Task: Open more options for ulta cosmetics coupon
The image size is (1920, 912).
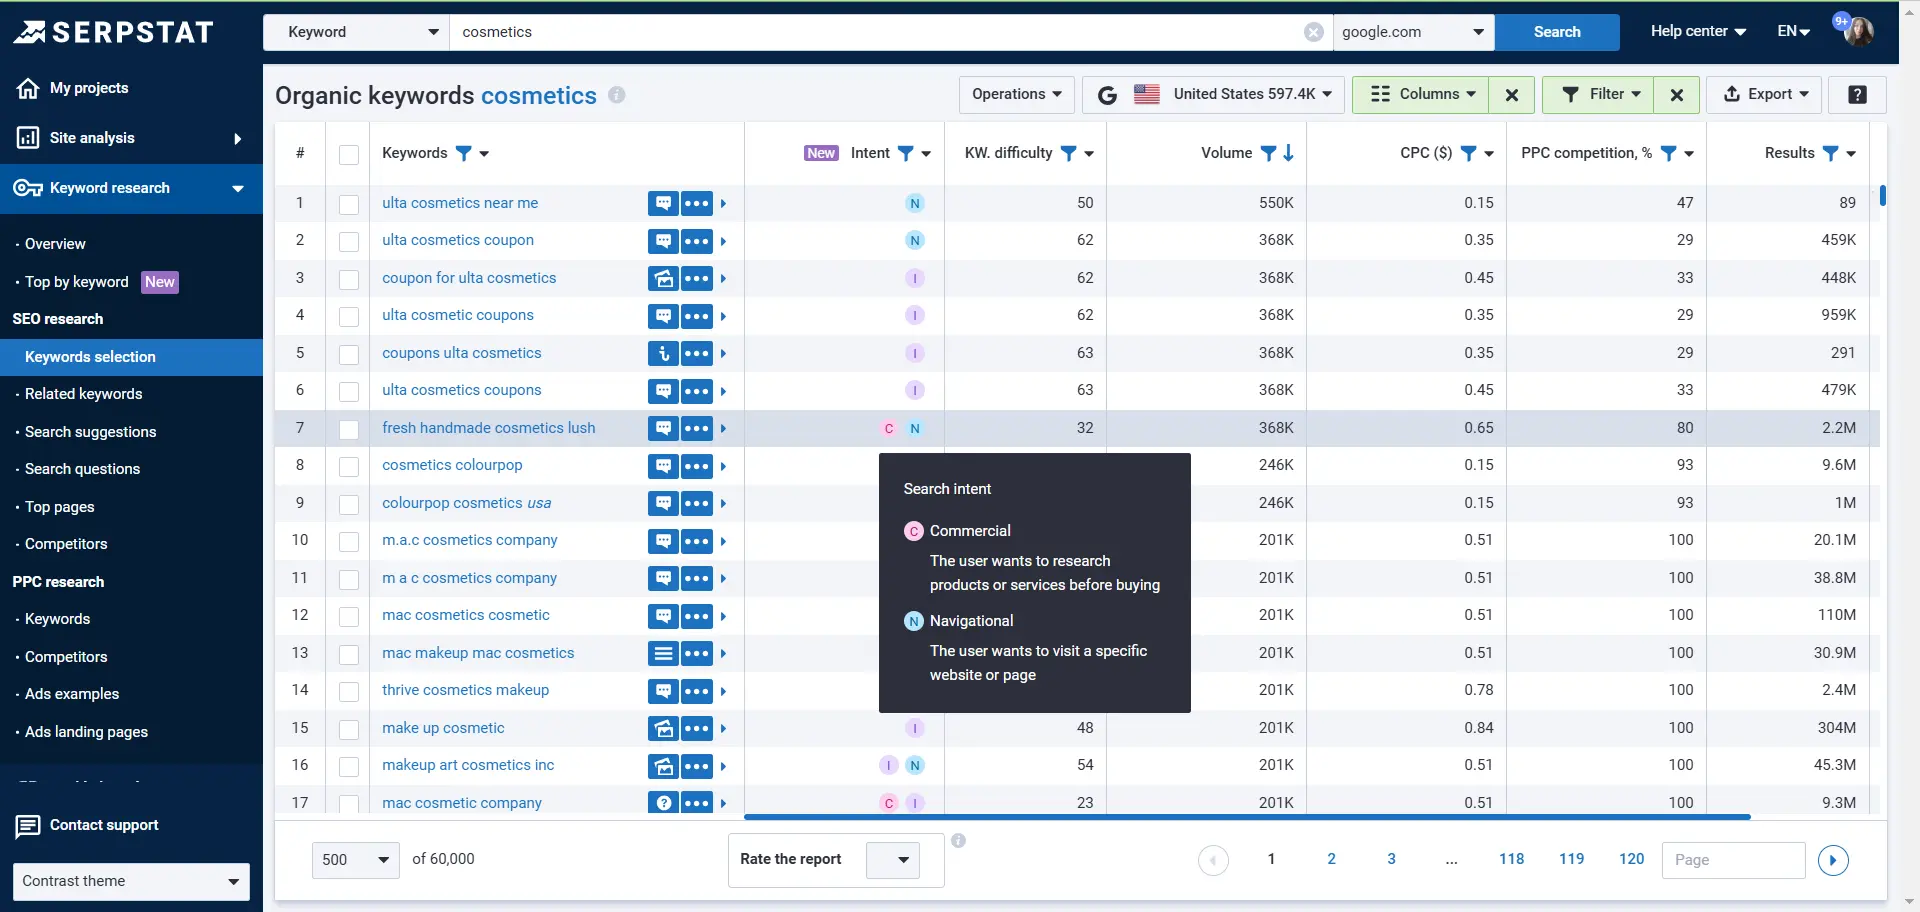Action: pos(697,241)
